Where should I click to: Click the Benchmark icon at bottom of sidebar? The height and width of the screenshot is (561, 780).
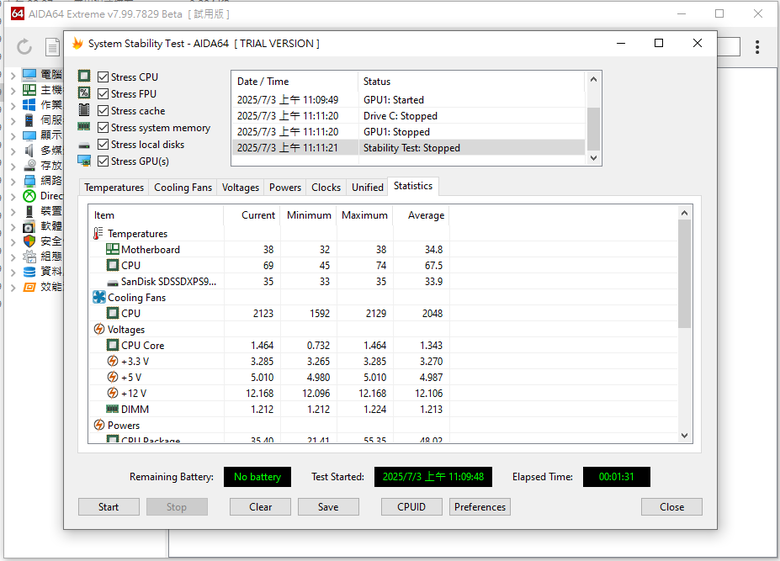pos(29,287)
